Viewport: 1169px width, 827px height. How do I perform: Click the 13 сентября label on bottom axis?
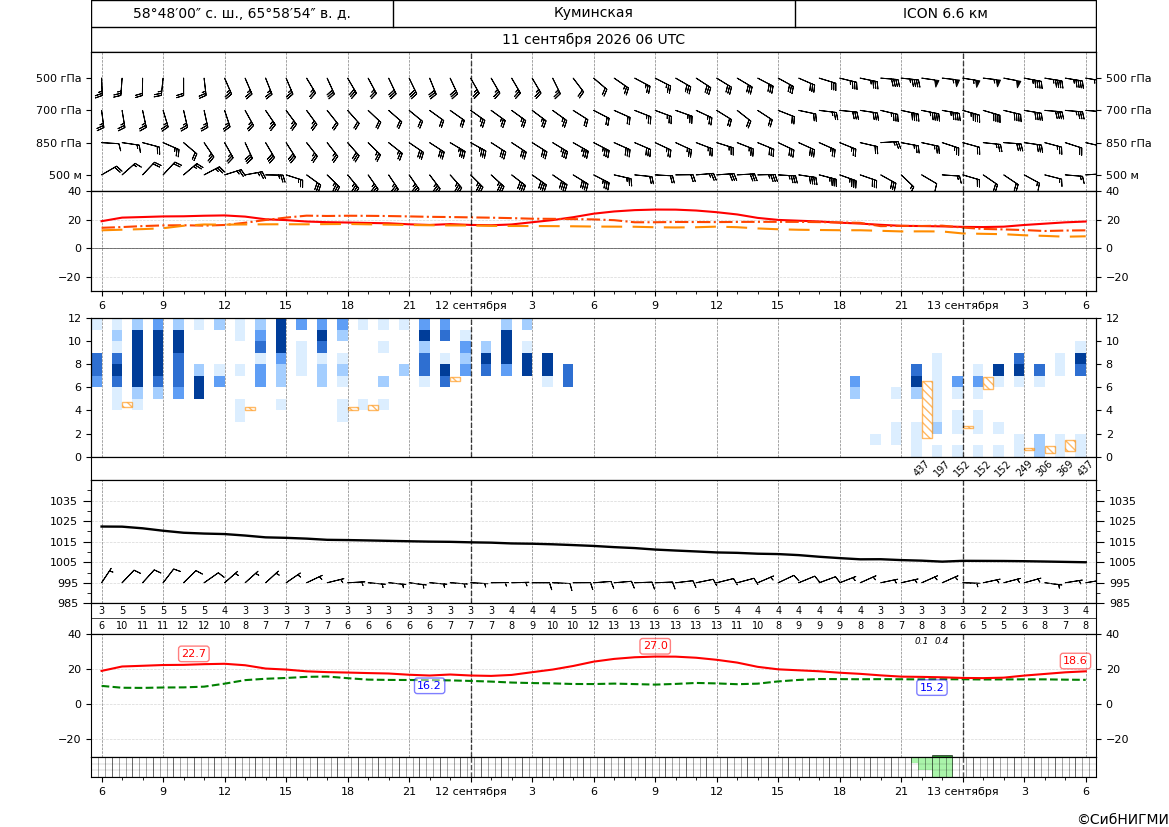(x=962, y=791)
